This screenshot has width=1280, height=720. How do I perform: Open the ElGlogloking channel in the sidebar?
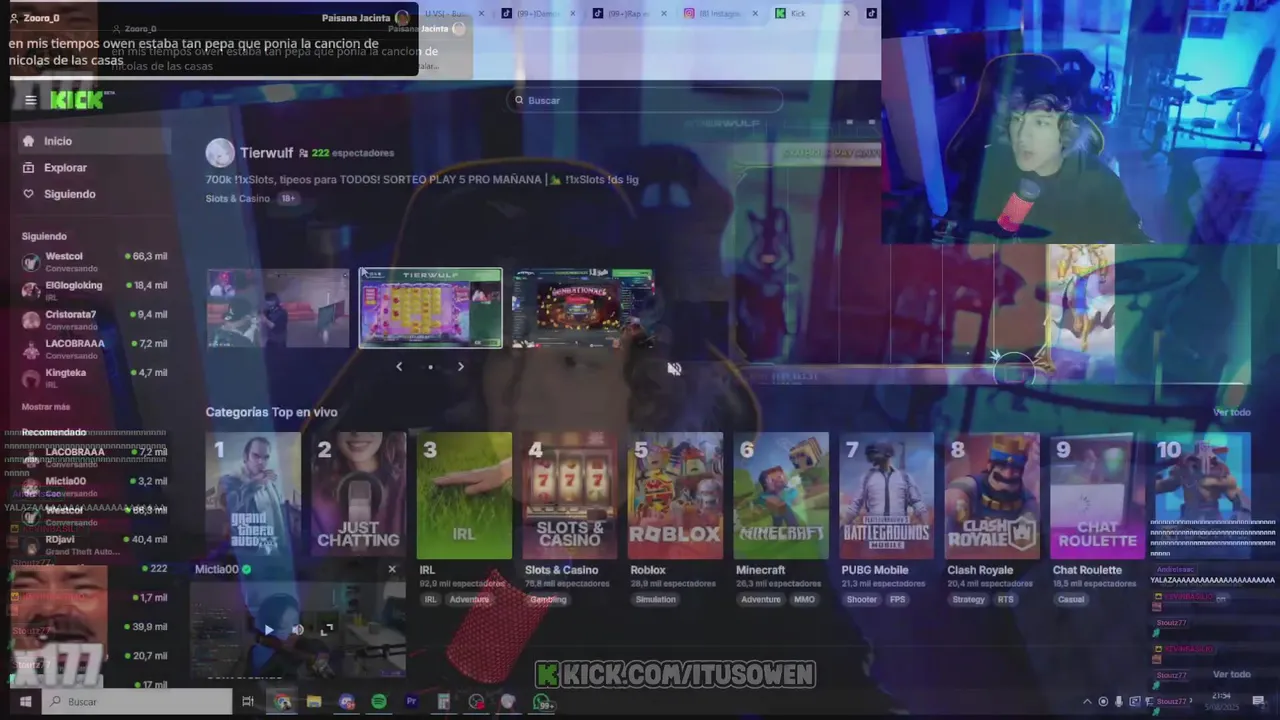click(x=94, y=290)
